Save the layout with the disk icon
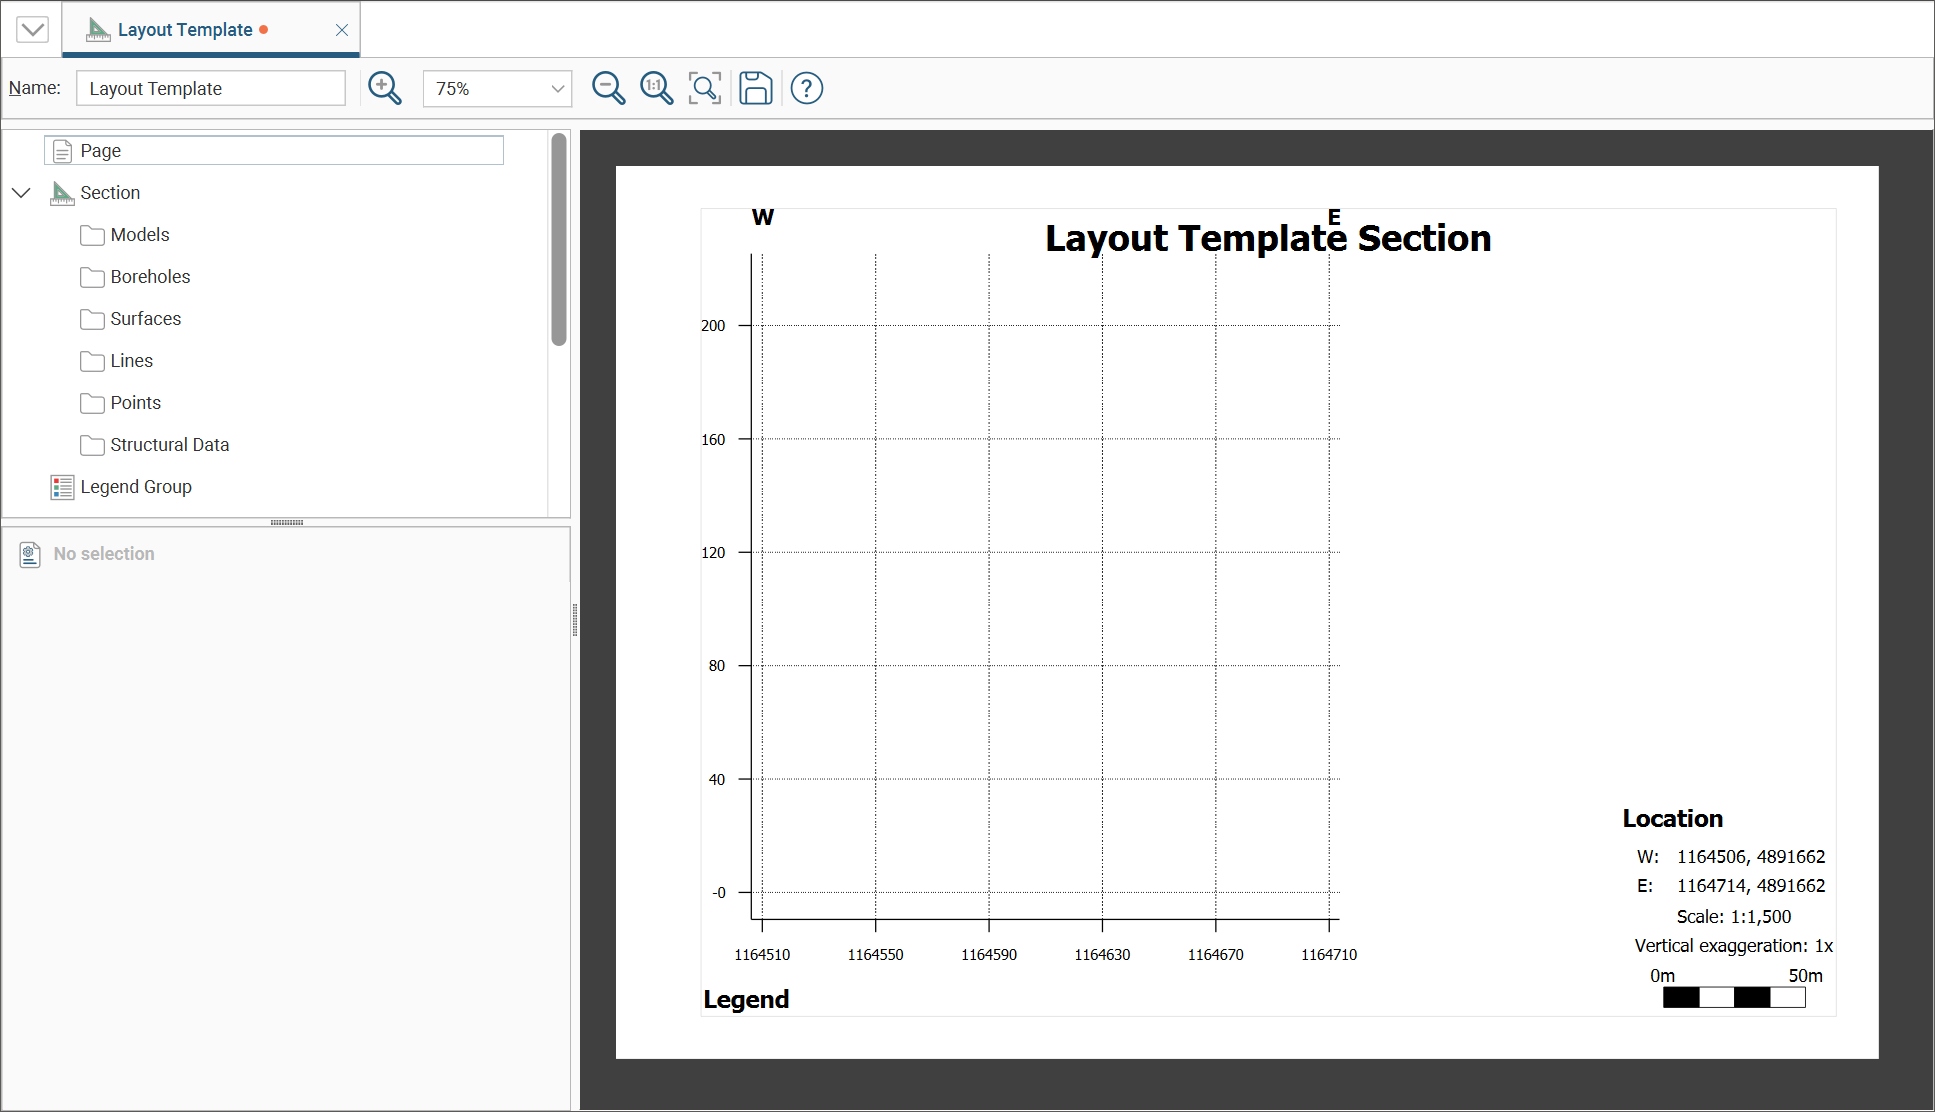Screen dimensions: 1935x1112 coord(756,88)
